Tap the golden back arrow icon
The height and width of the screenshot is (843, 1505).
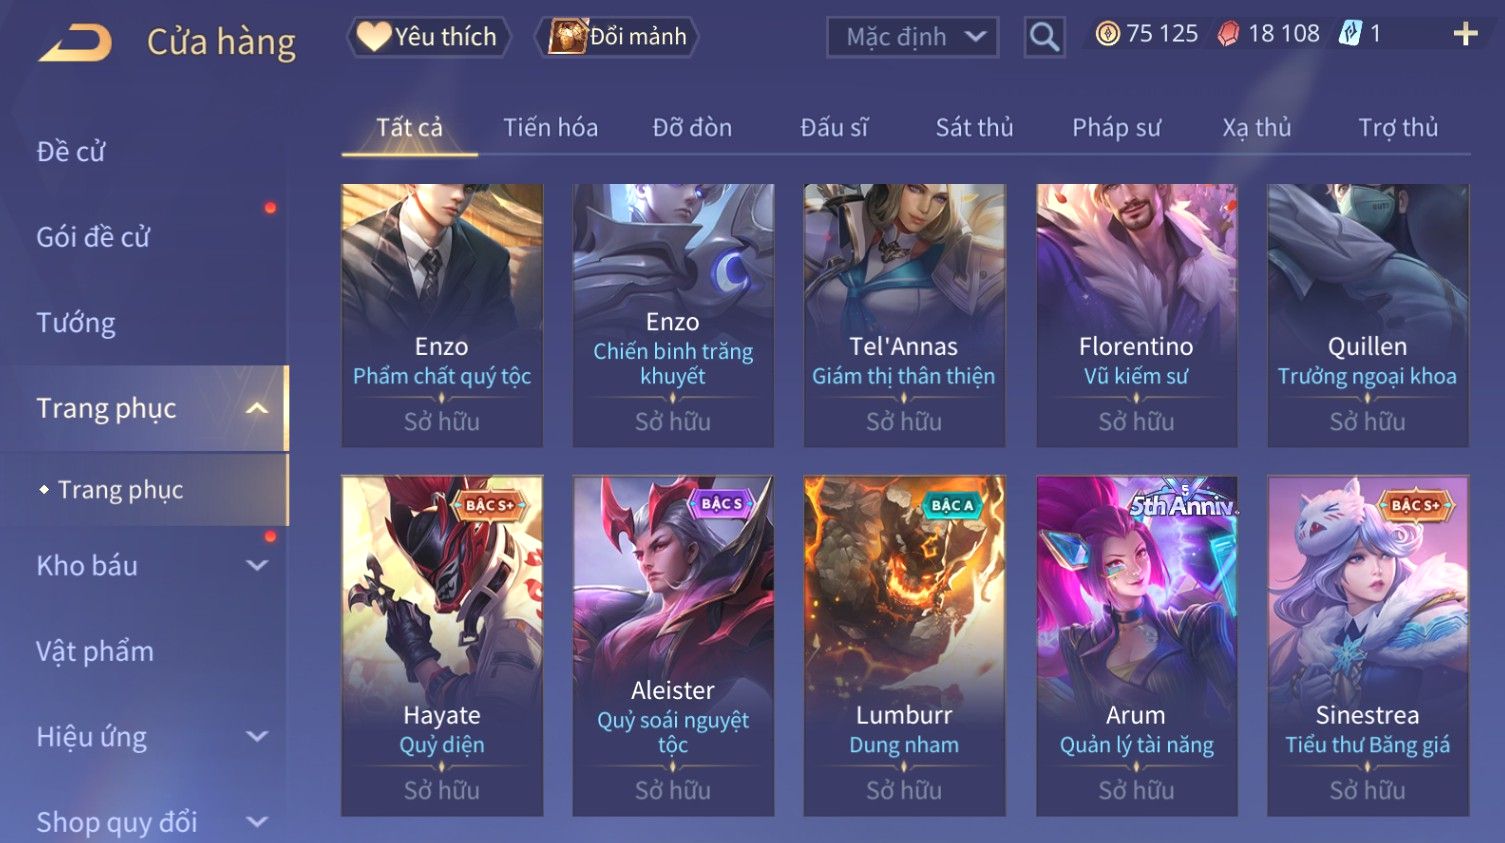(75, 43)
